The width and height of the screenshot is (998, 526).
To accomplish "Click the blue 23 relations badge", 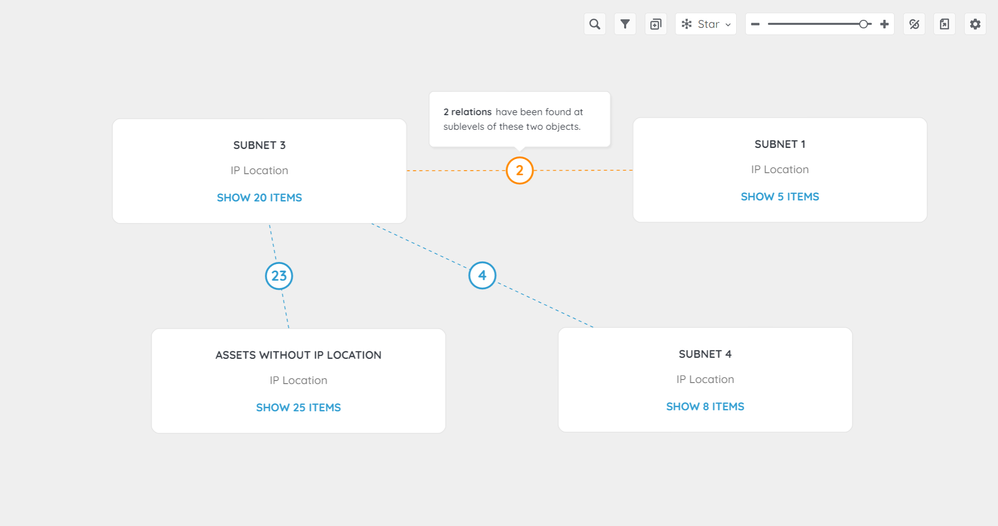I will pyautogui.click(x=279, y=276).
